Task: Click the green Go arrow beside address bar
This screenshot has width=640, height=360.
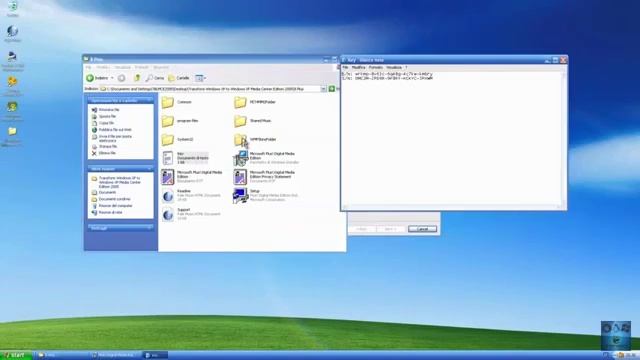Action: (x=332, y=89)
